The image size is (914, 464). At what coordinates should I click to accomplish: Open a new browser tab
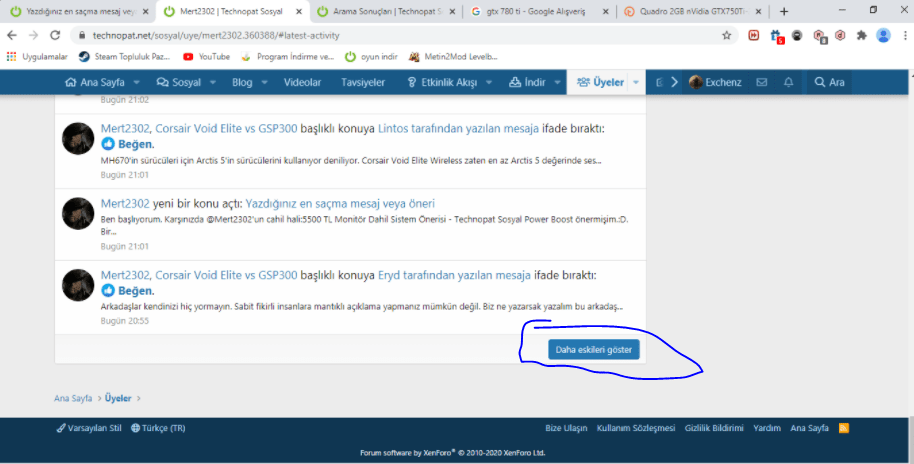pos(784,12)
